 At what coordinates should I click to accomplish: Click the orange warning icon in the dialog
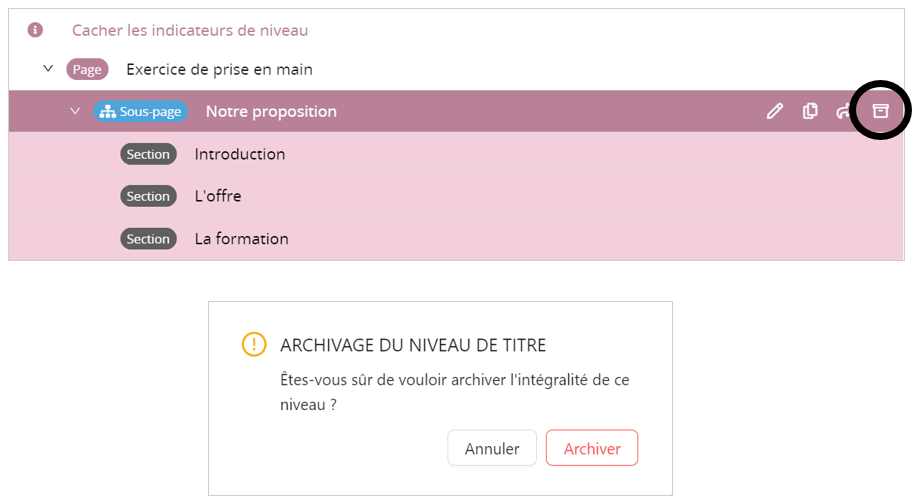point(254,345)
